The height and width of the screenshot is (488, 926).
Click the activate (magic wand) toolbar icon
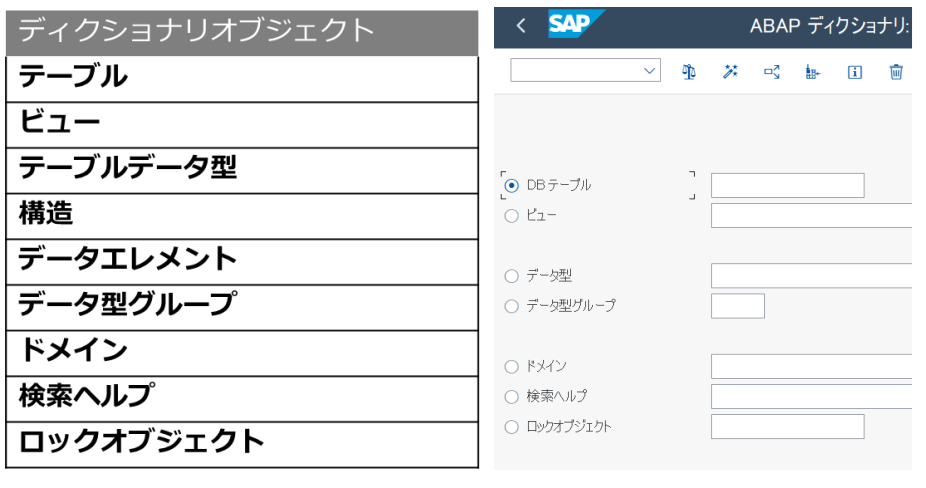tap(731, 72)
